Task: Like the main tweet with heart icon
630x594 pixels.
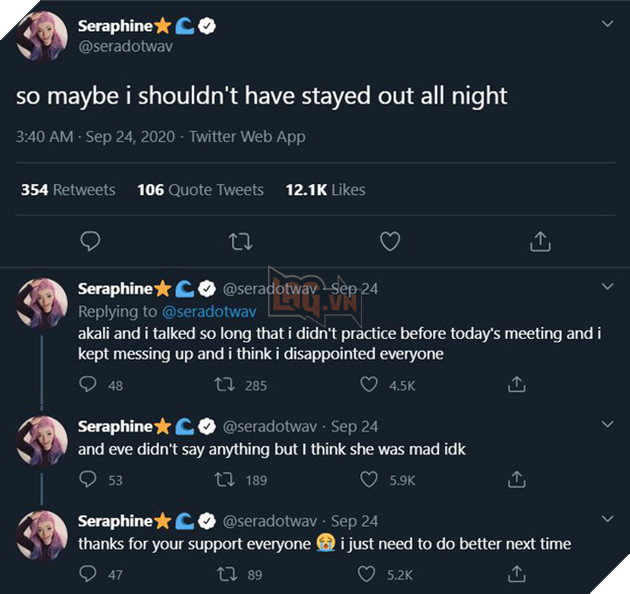Action: coord(390,241)
